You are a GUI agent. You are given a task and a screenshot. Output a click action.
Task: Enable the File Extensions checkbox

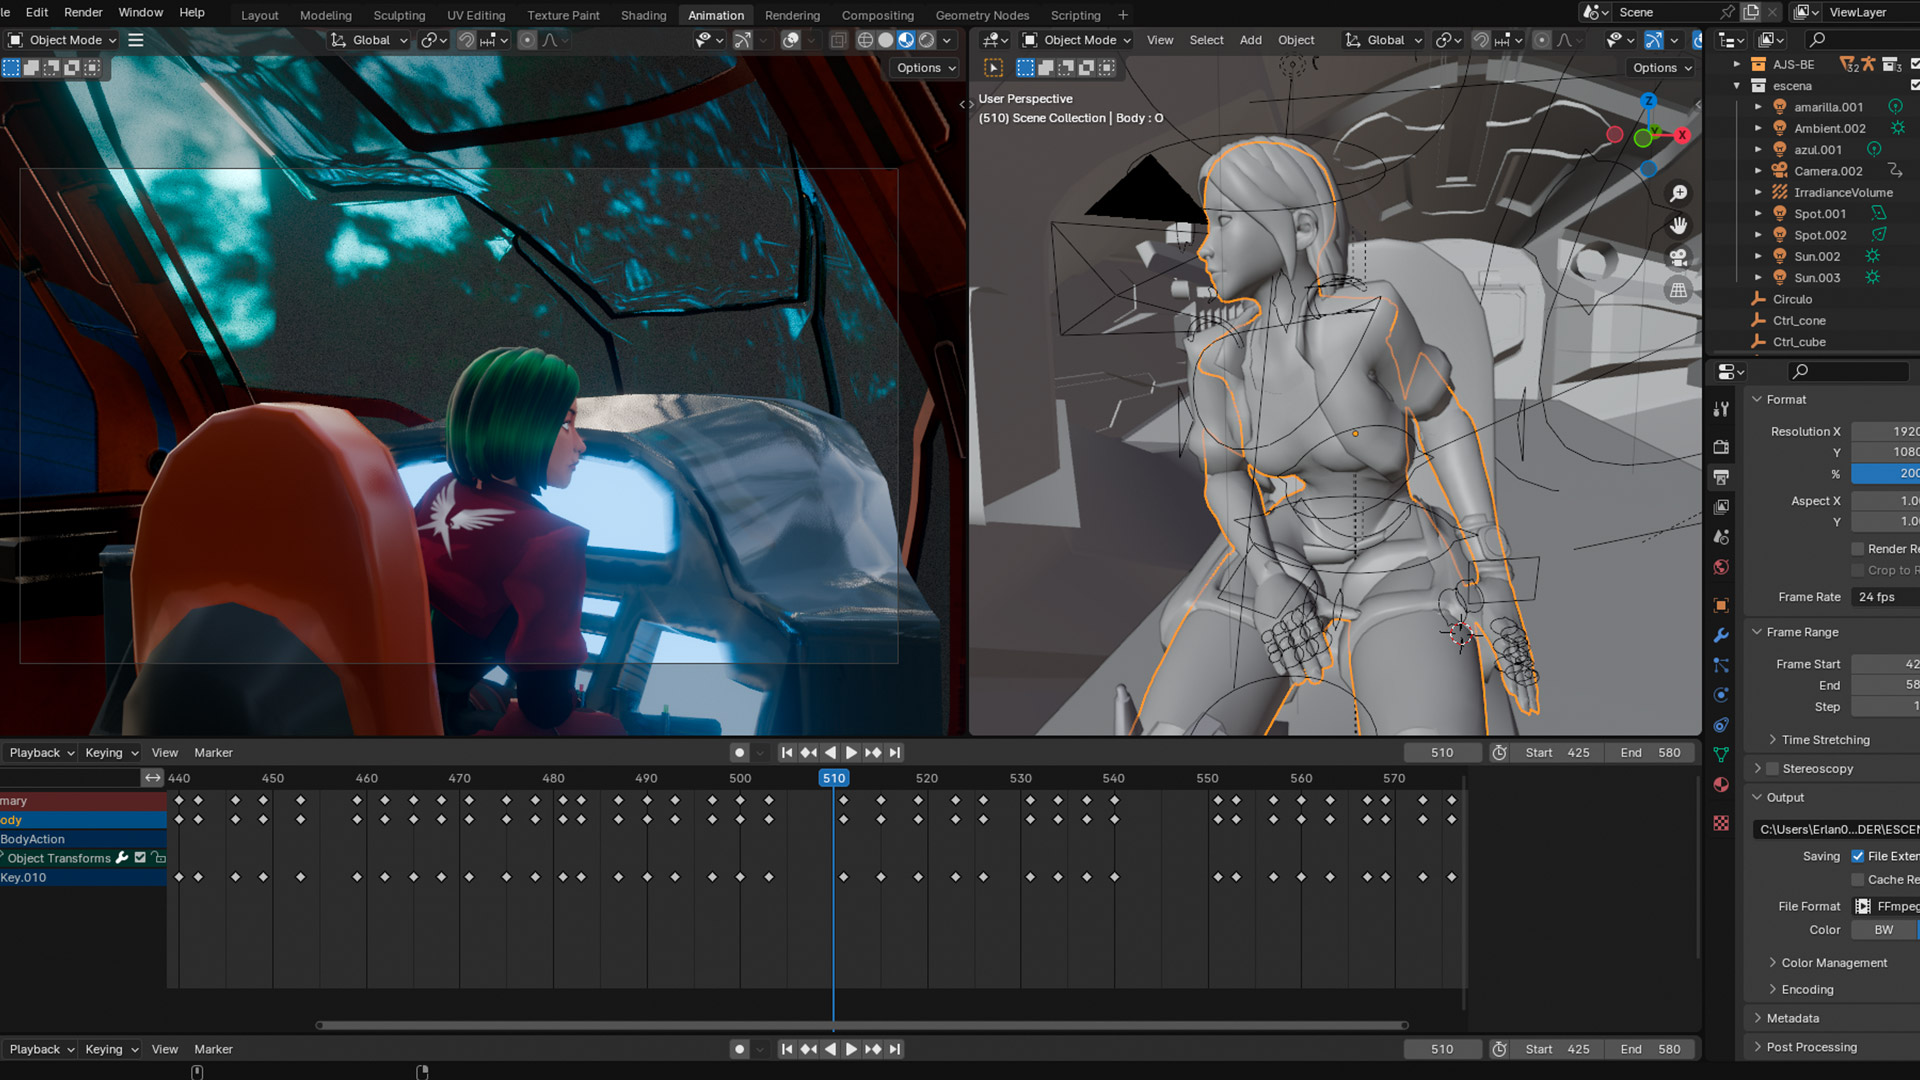tap(1858, 856)
